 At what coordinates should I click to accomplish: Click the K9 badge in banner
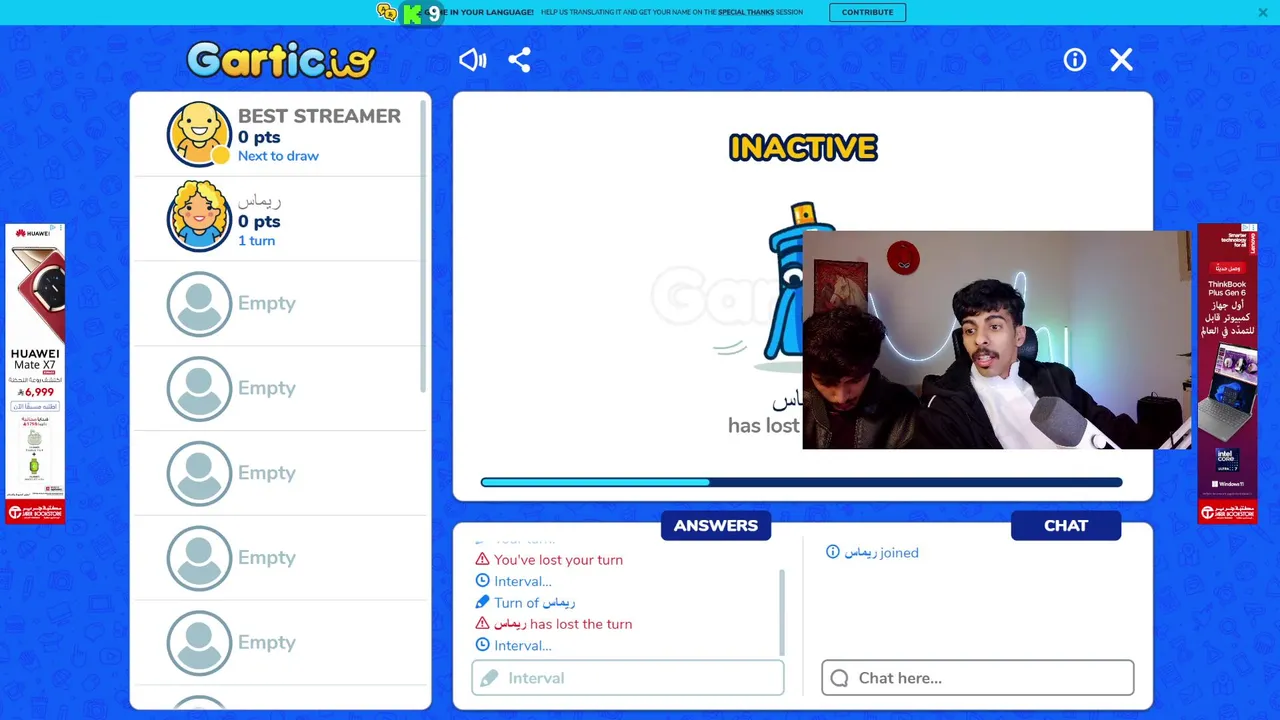tap(421, 13)
